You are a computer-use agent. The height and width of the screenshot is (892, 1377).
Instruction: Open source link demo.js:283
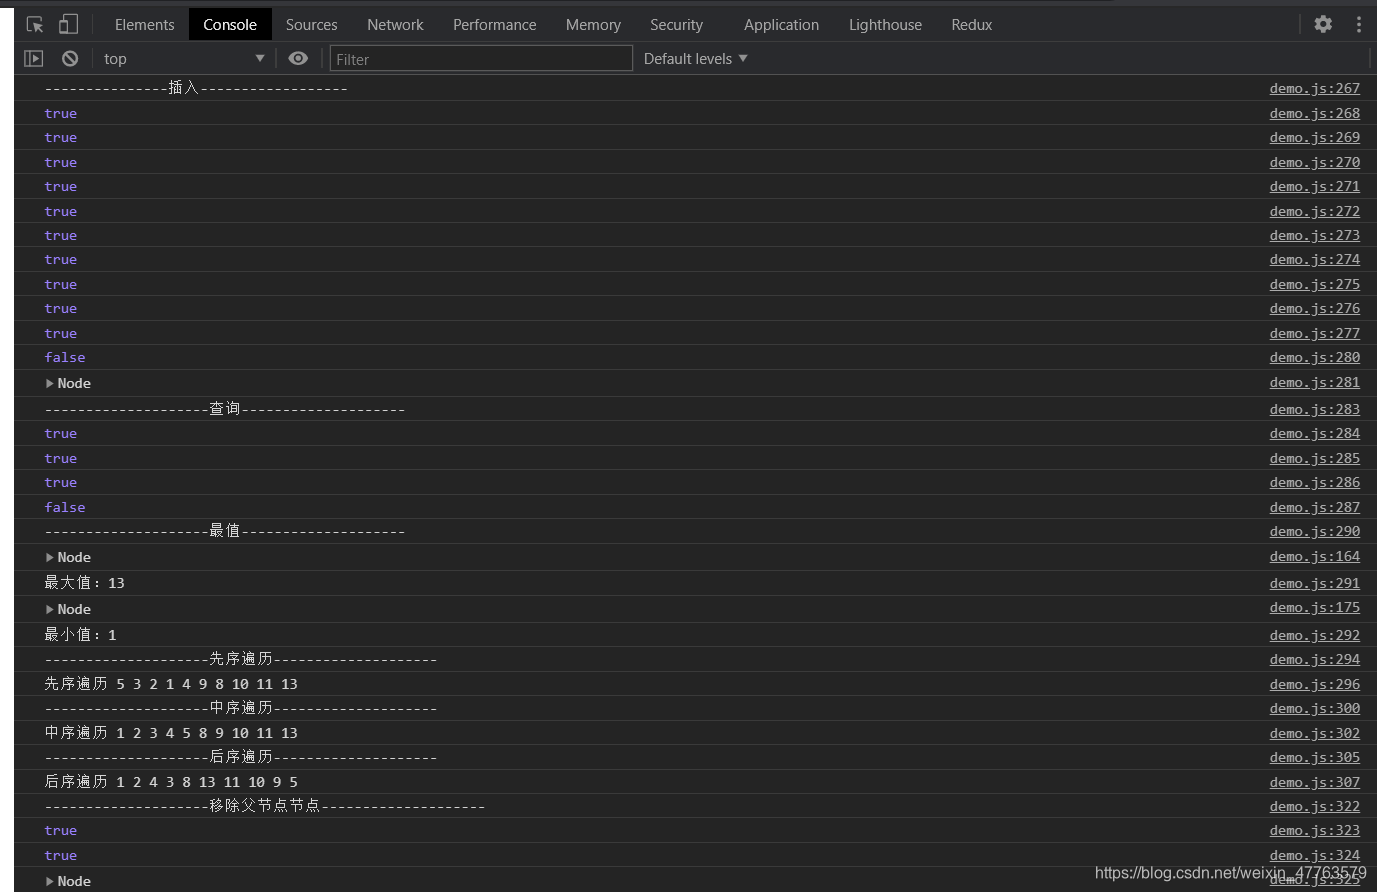pos(1314,409)
